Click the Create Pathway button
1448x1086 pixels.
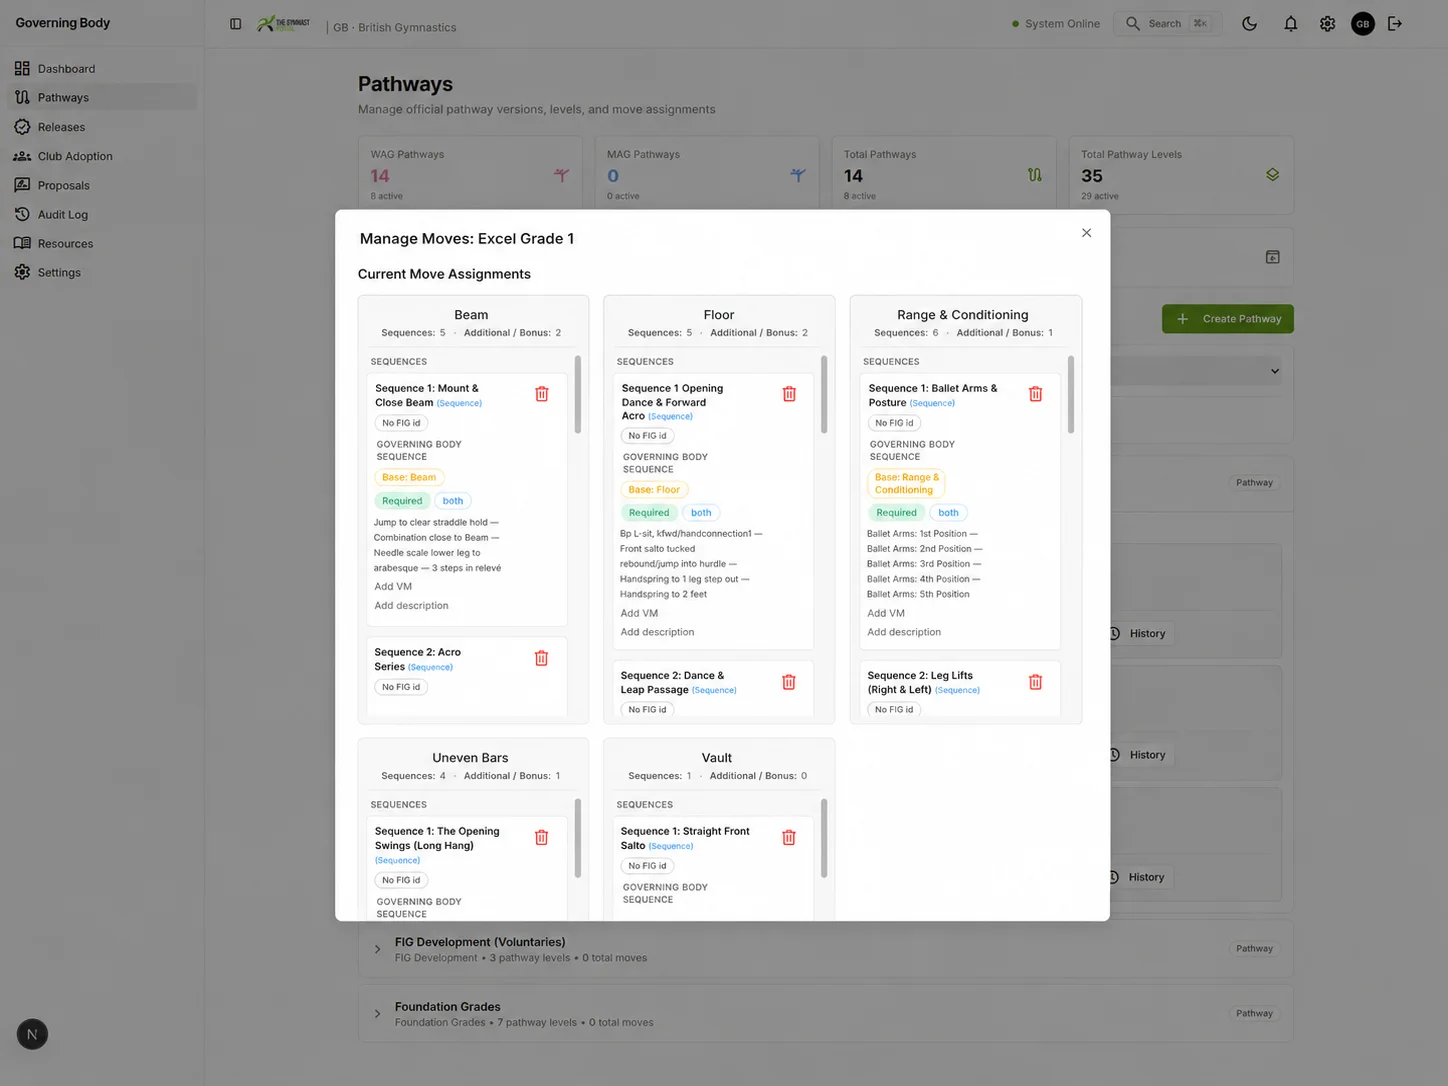pyautogui.click(x=1228, y=319)
